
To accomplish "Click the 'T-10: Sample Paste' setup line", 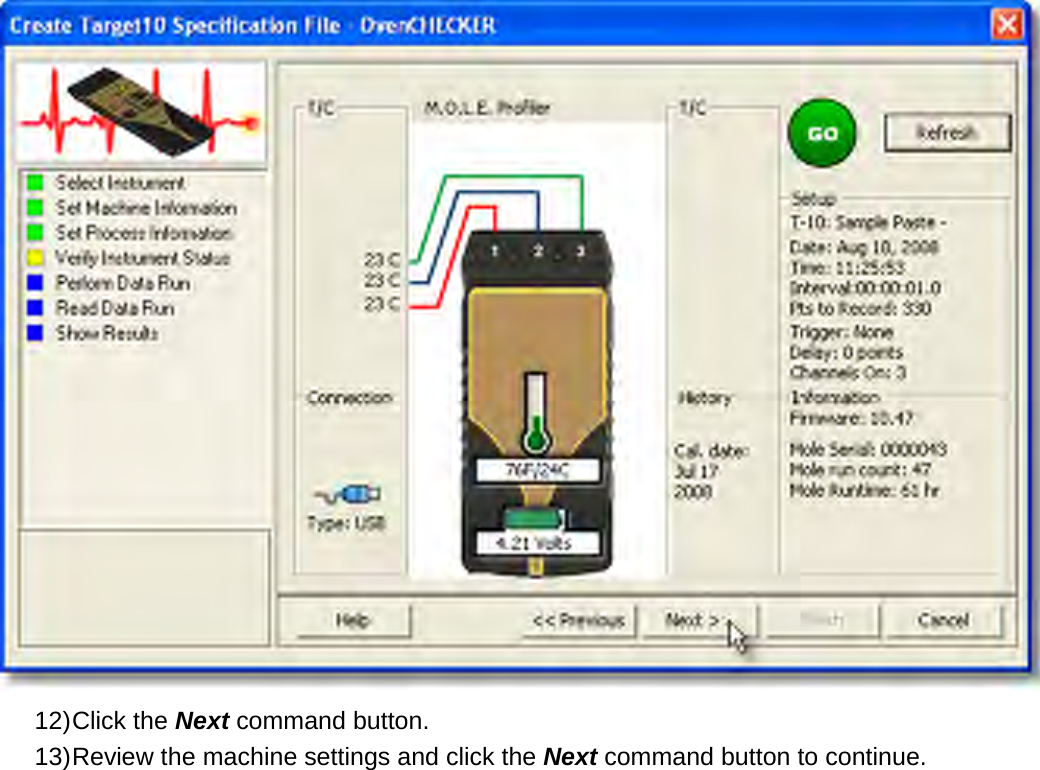I will (x=868, y=222).
